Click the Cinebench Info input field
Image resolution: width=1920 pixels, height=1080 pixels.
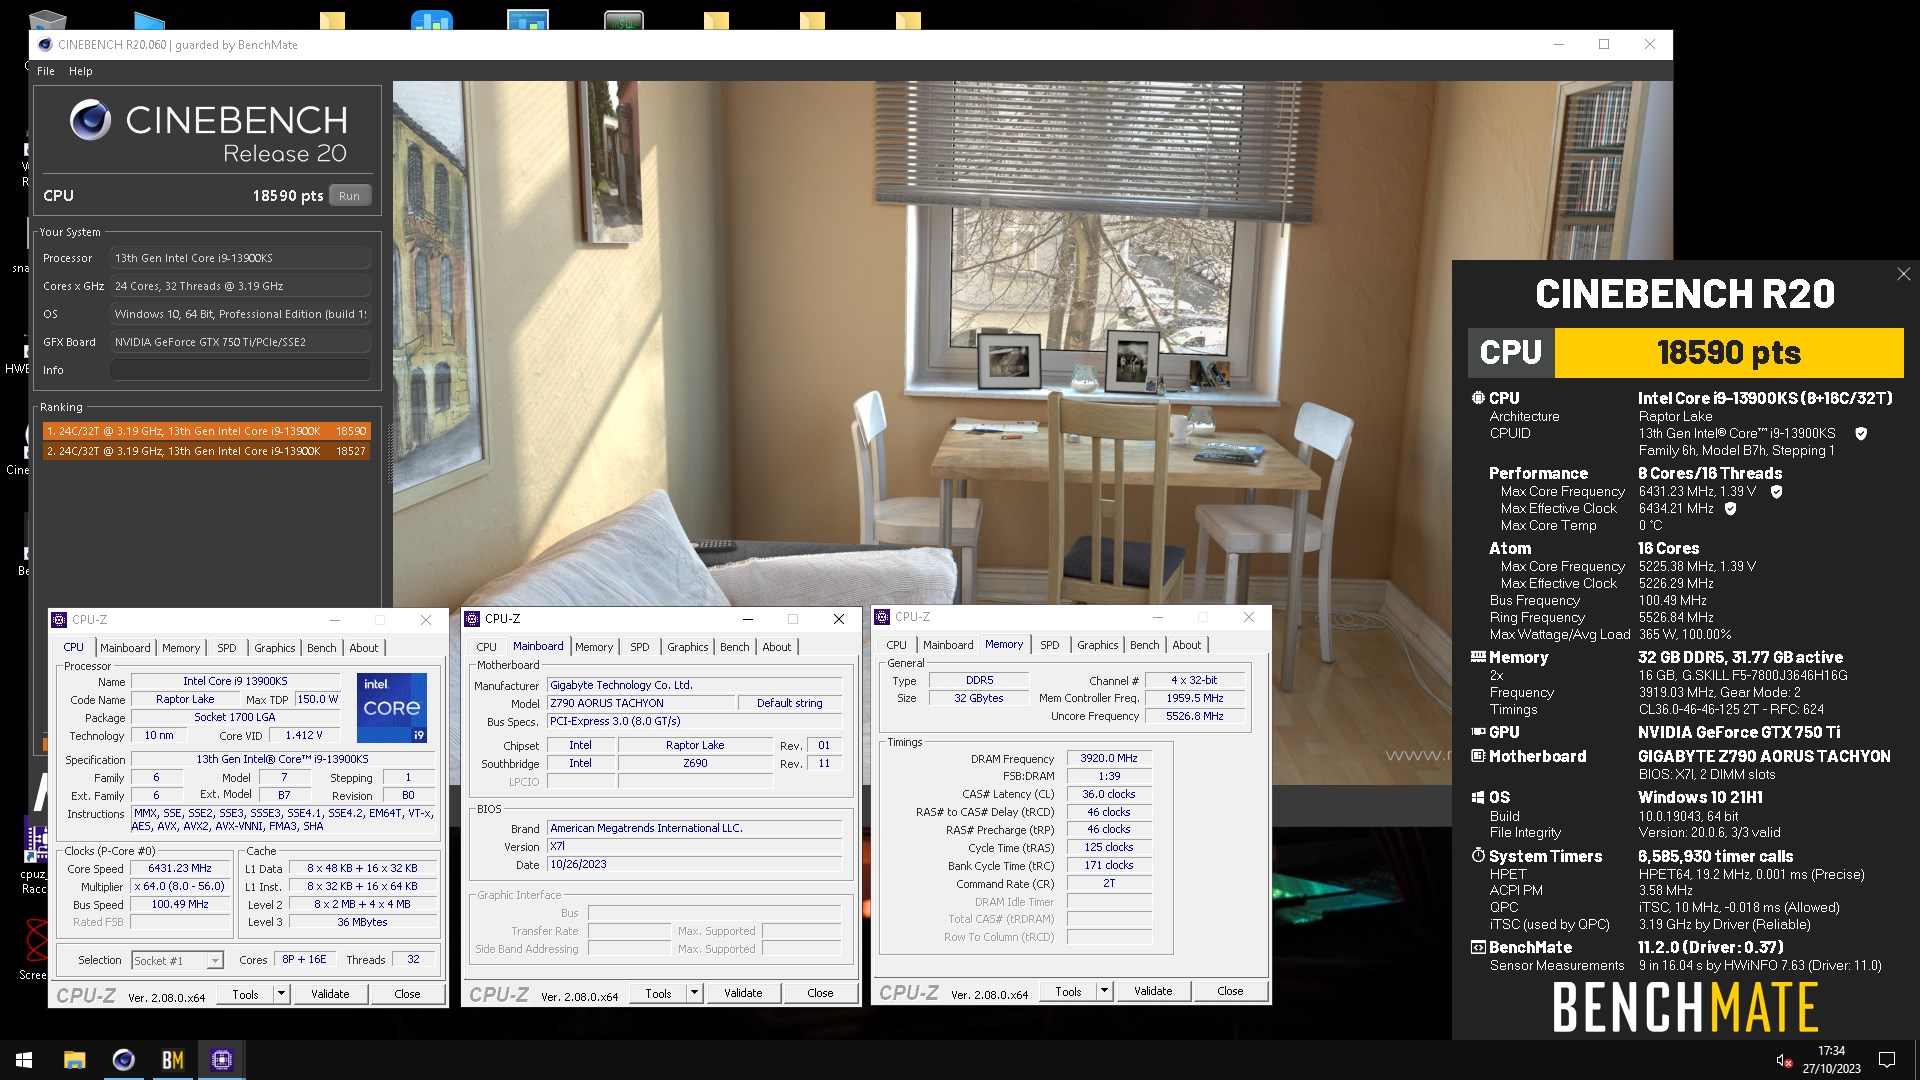(x=240, y=370)
